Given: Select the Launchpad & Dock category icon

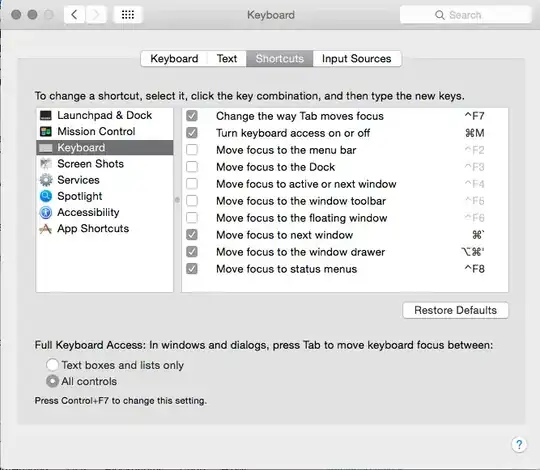Looking at the screenshot, I should click(x=45, y=115).
